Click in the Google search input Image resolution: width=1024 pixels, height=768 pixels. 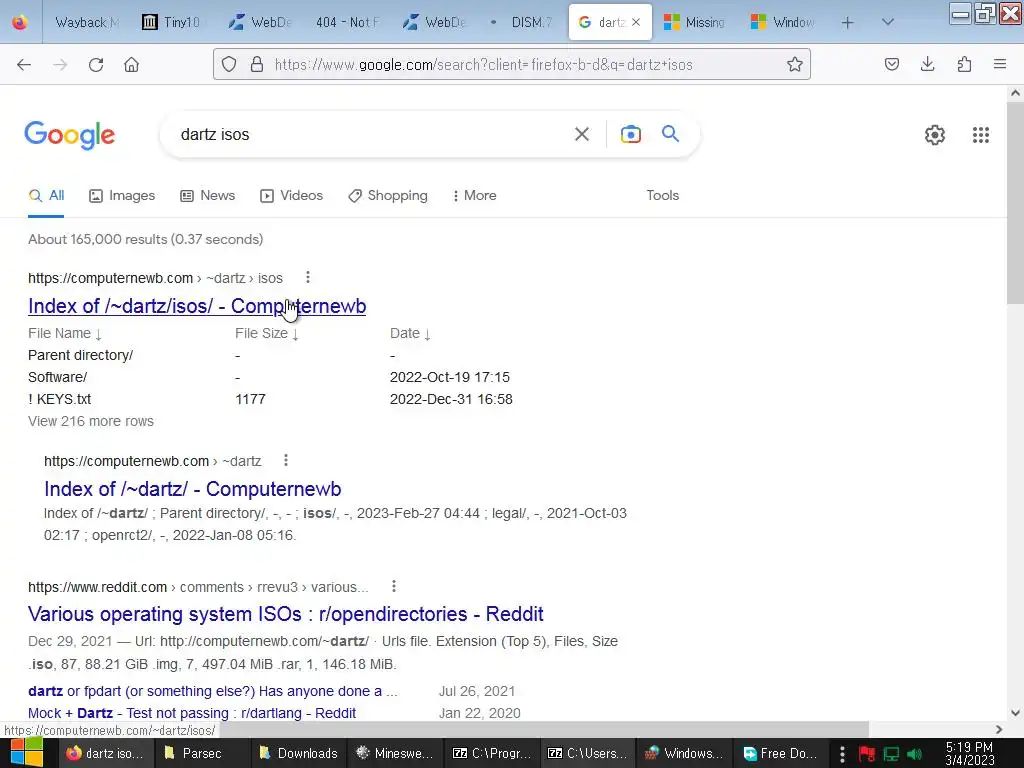(x=372, y=135)
